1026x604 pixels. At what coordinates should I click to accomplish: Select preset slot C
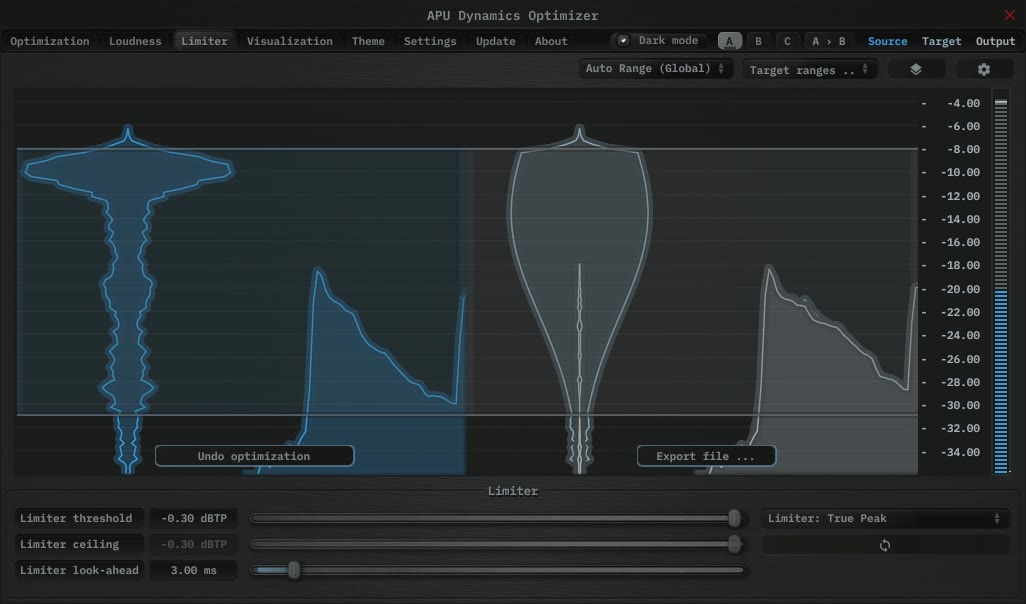click(x=787, y=41)
